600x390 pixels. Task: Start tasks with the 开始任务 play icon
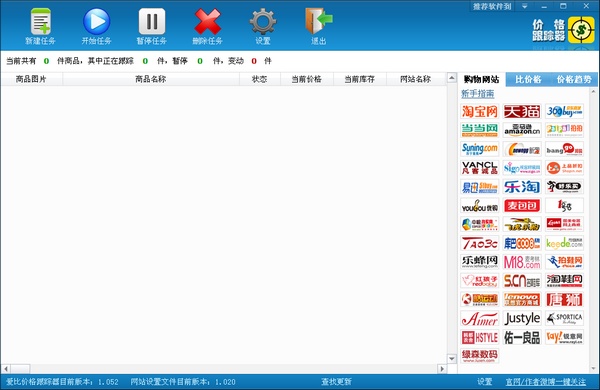coord(96,22)
